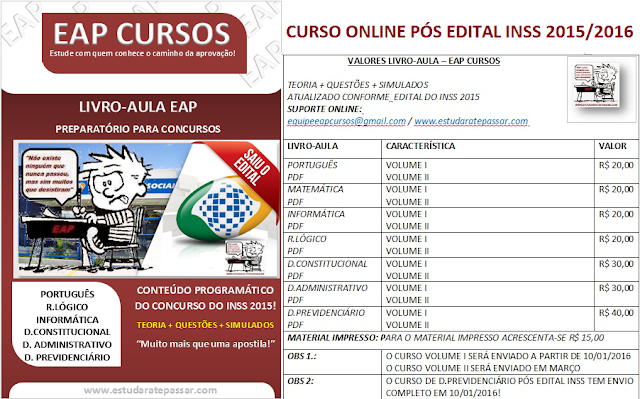Click PREPARATÓRIO PARA CONCURSOS on the flyer
The height and width of the screenshot is (399, 640).
[x=138, y=129]
